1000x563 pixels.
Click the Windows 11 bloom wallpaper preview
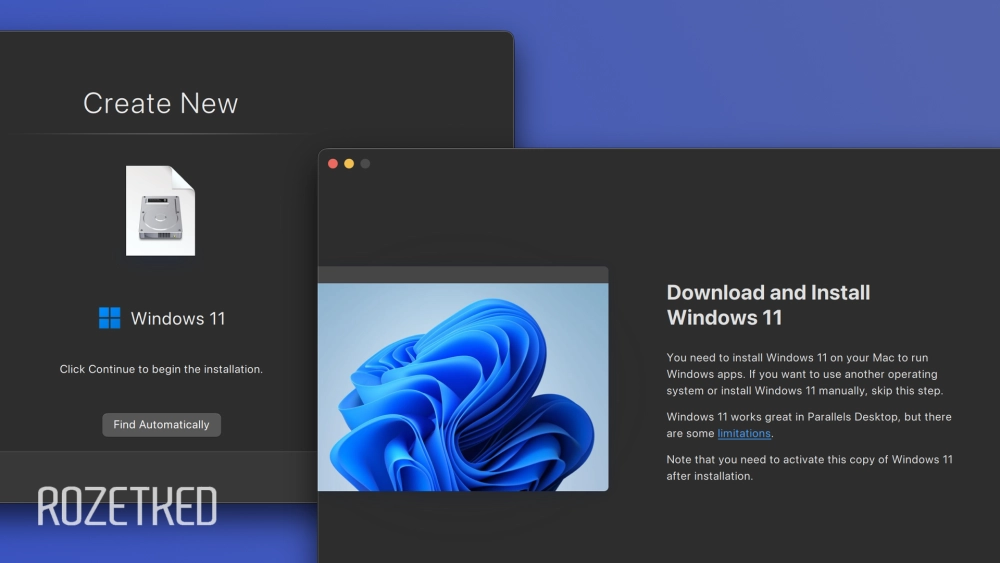462,386
